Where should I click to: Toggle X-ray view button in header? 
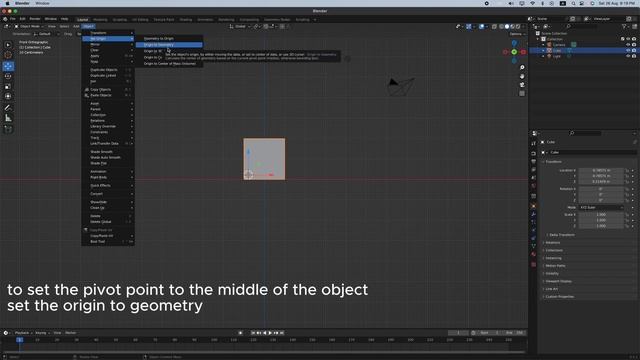[x=494, y=27]
